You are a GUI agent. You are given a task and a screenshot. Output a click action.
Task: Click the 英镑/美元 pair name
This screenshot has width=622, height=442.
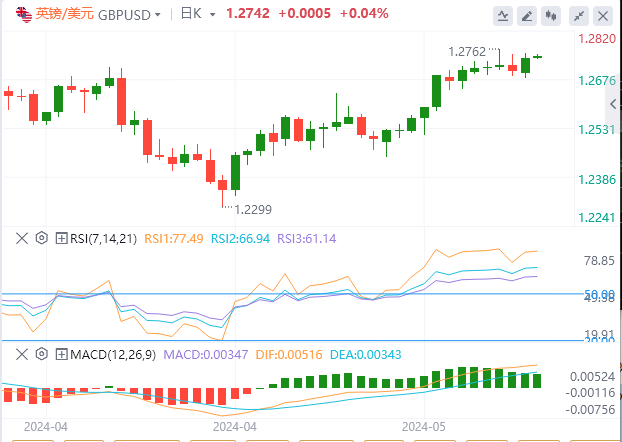coord(61,15)
